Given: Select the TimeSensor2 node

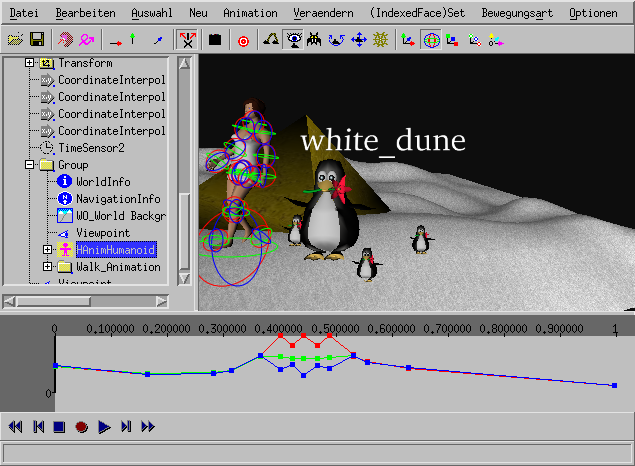Looking at the screenshot, I should pos(91,148).
